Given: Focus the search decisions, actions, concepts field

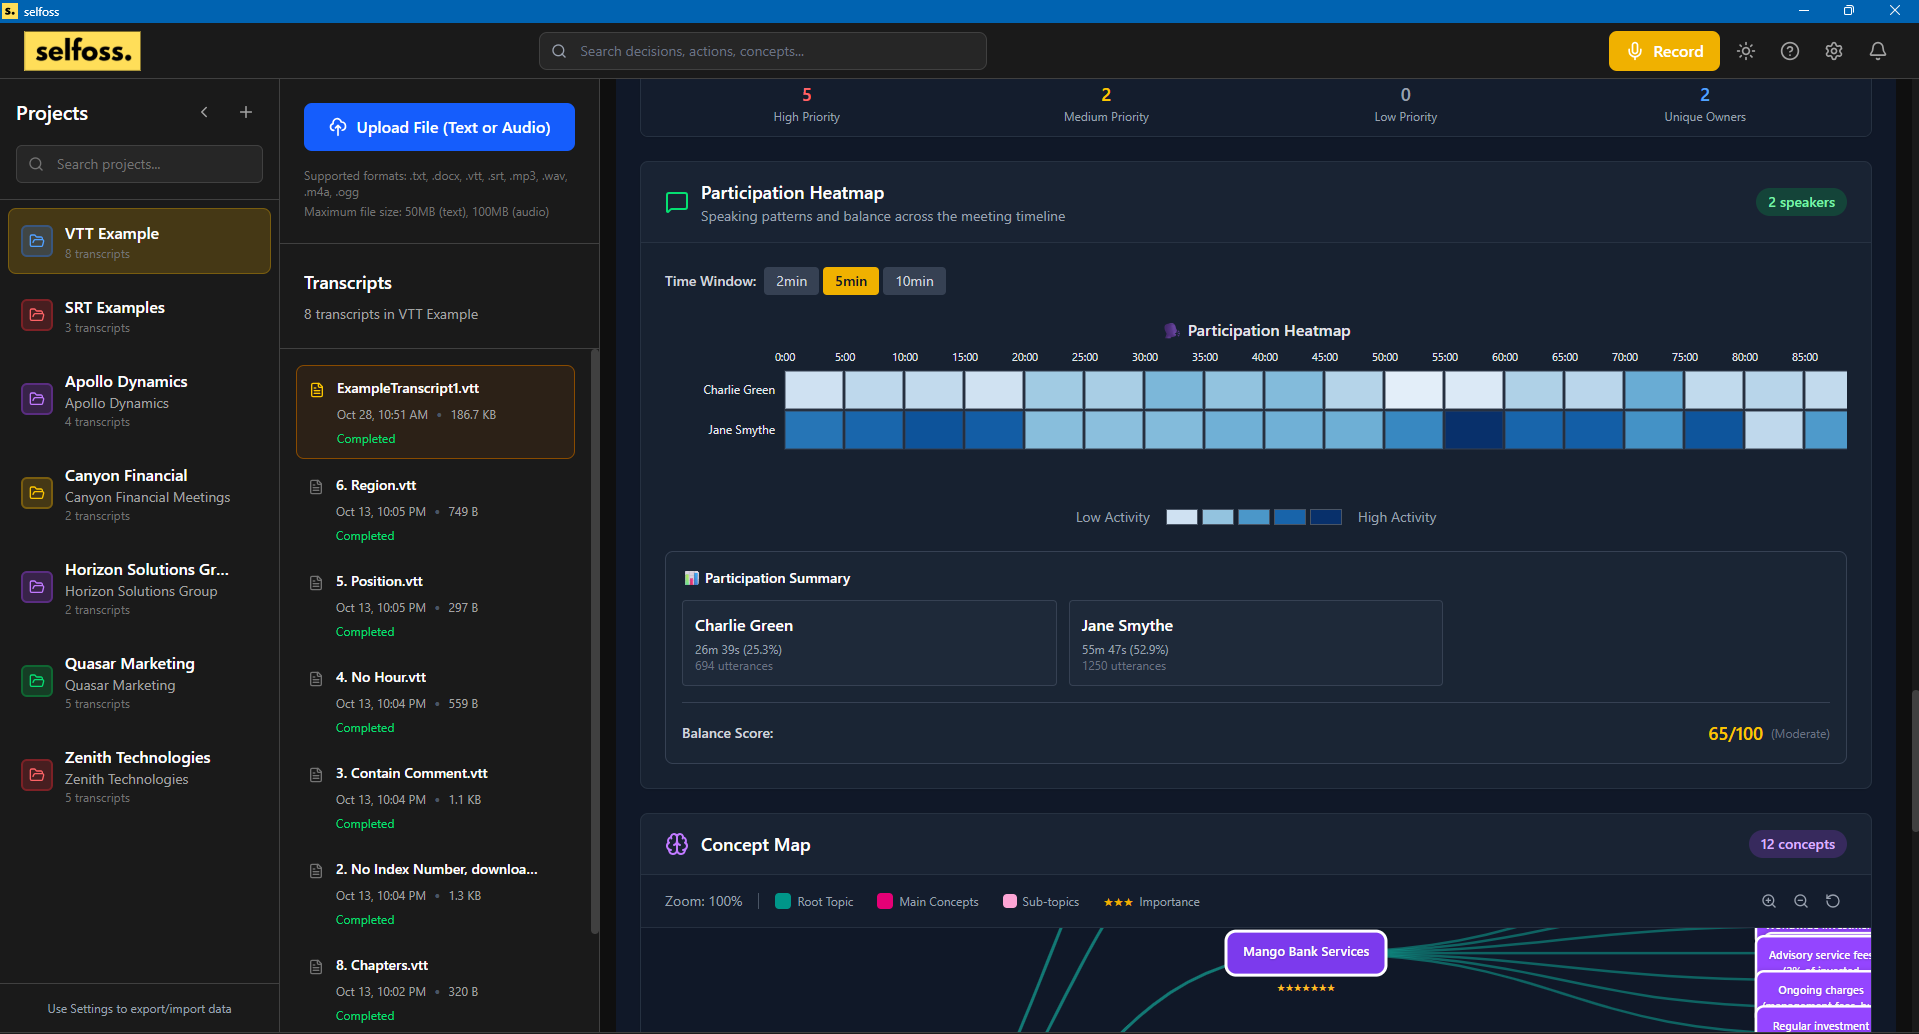Looking at the screenshot, I should pos(763,51).
